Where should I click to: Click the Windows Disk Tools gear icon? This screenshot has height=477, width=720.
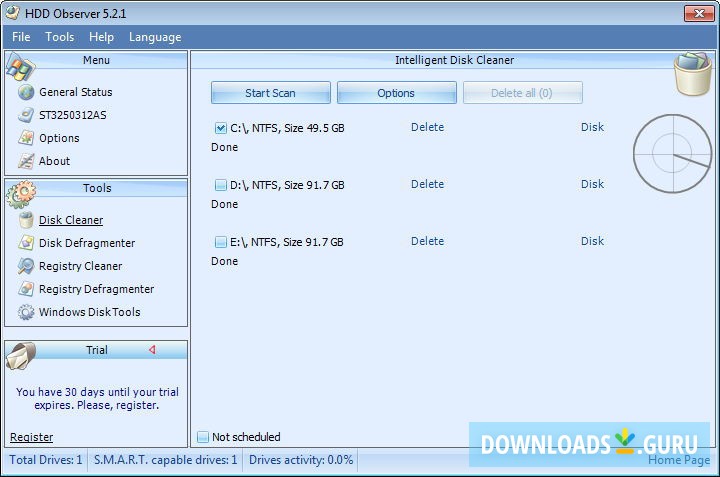tap(26, 312)
